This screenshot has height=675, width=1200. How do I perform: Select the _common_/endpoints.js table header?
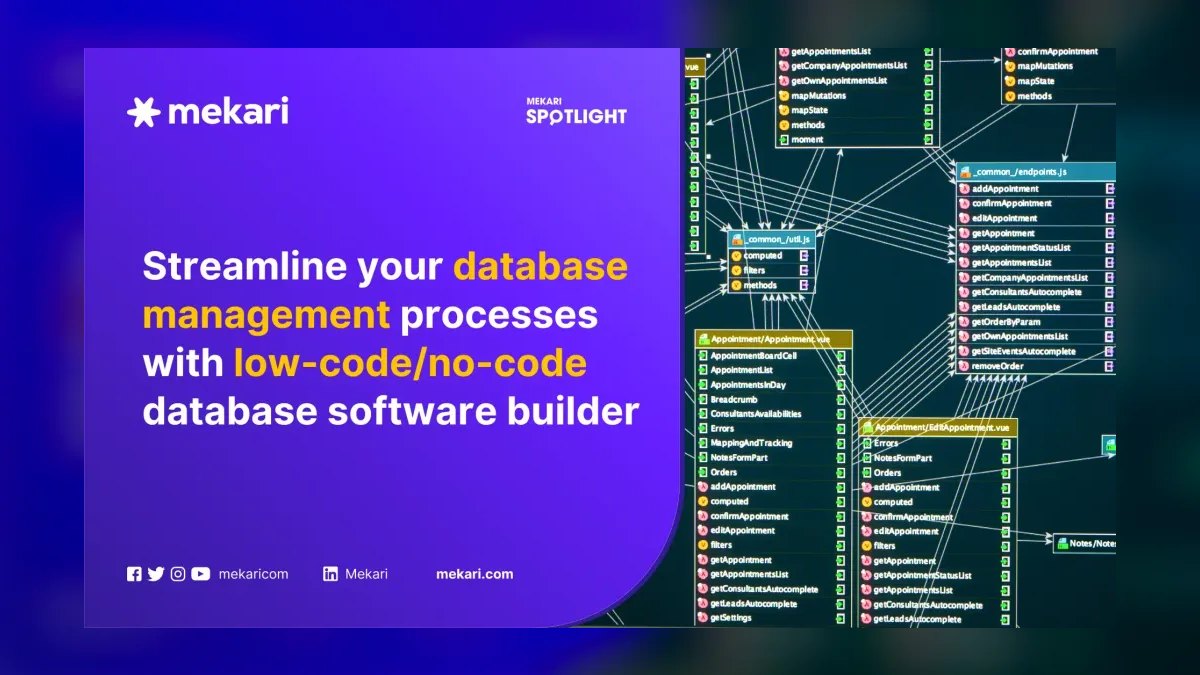coord(1036,173)
